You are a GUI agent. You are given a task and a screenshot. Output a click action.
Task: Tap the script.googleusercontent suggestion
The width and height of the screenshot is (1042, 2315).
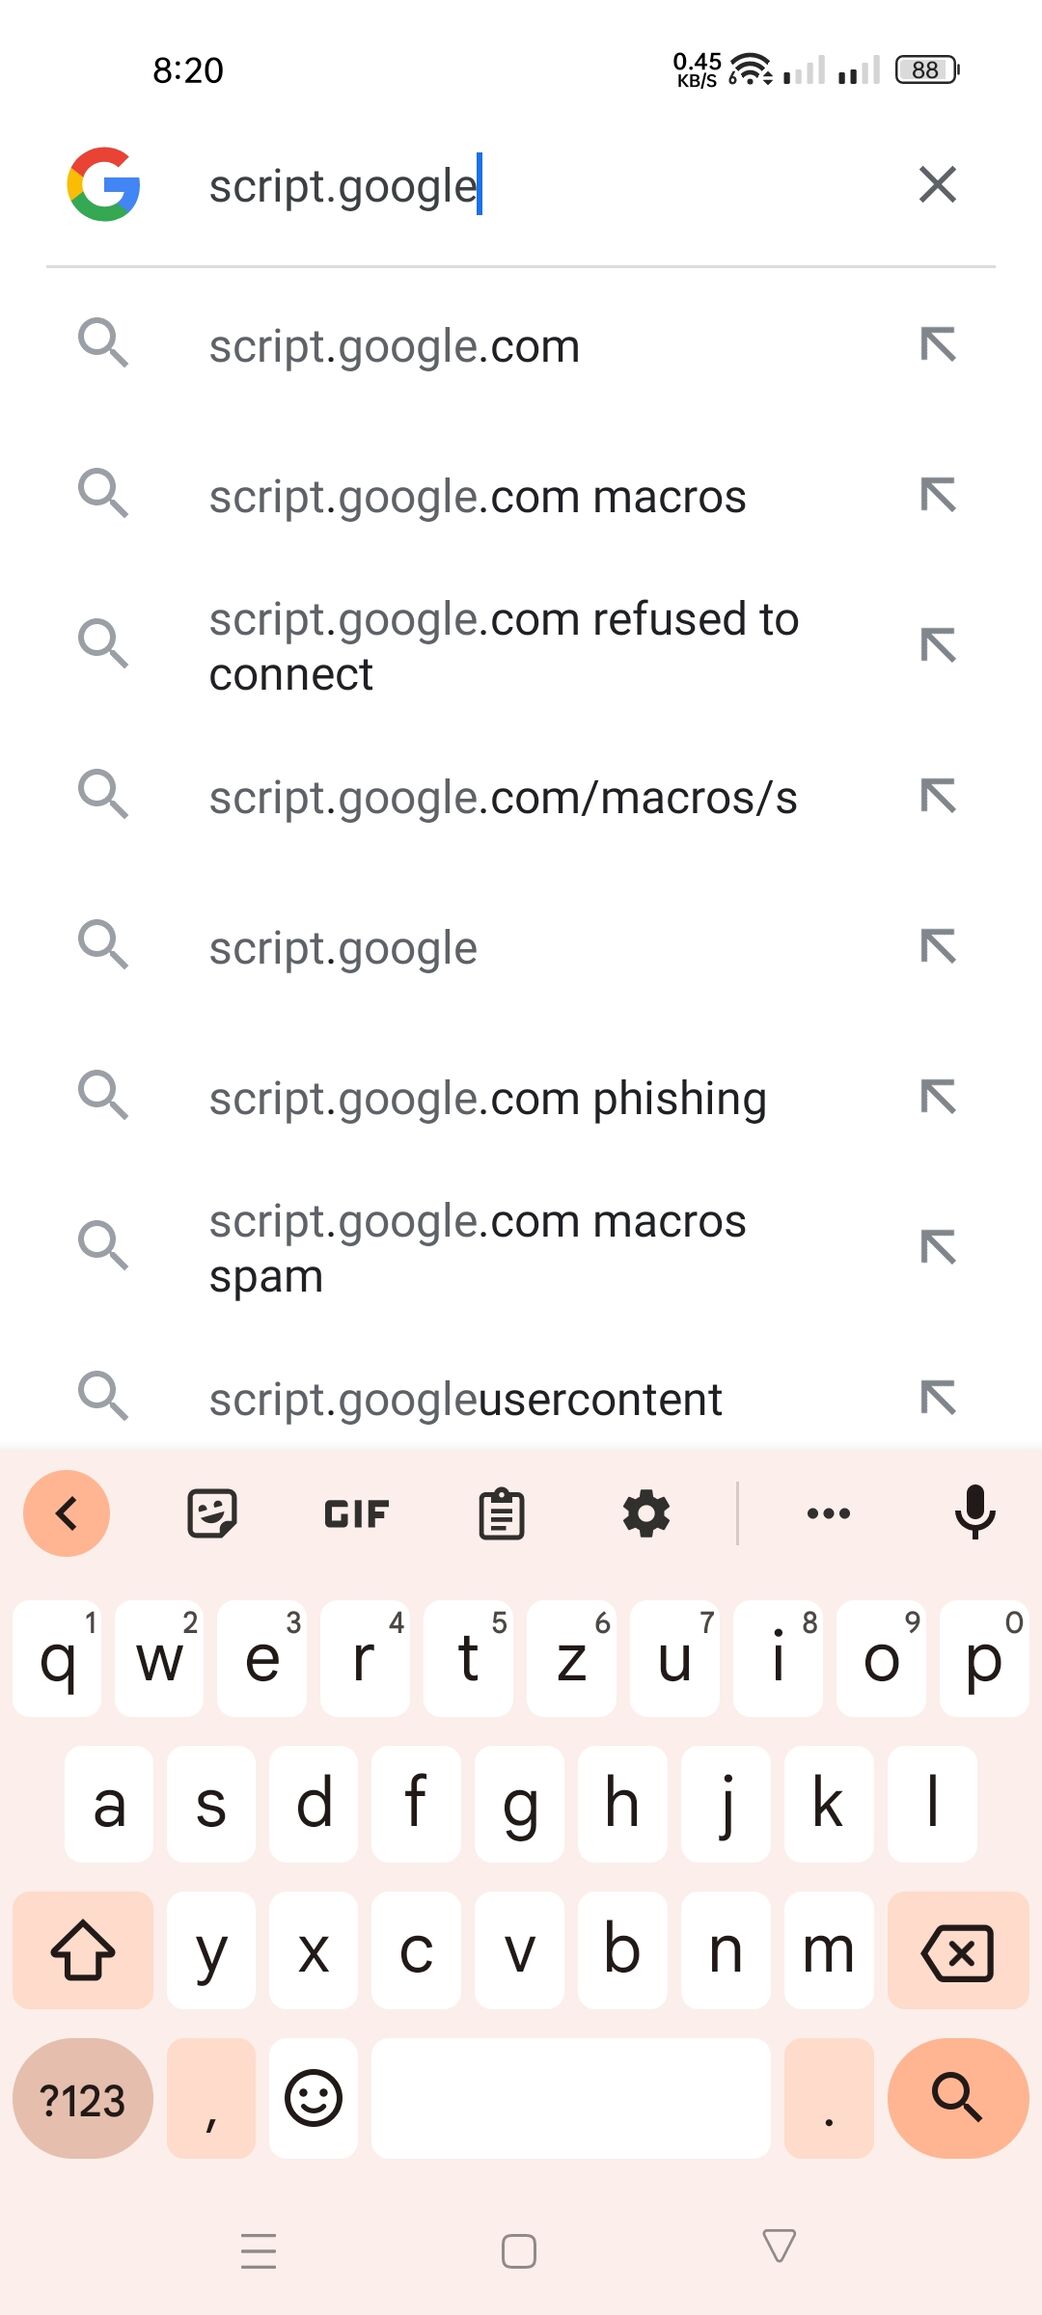pyautogui.click(x=465, y=1399)
